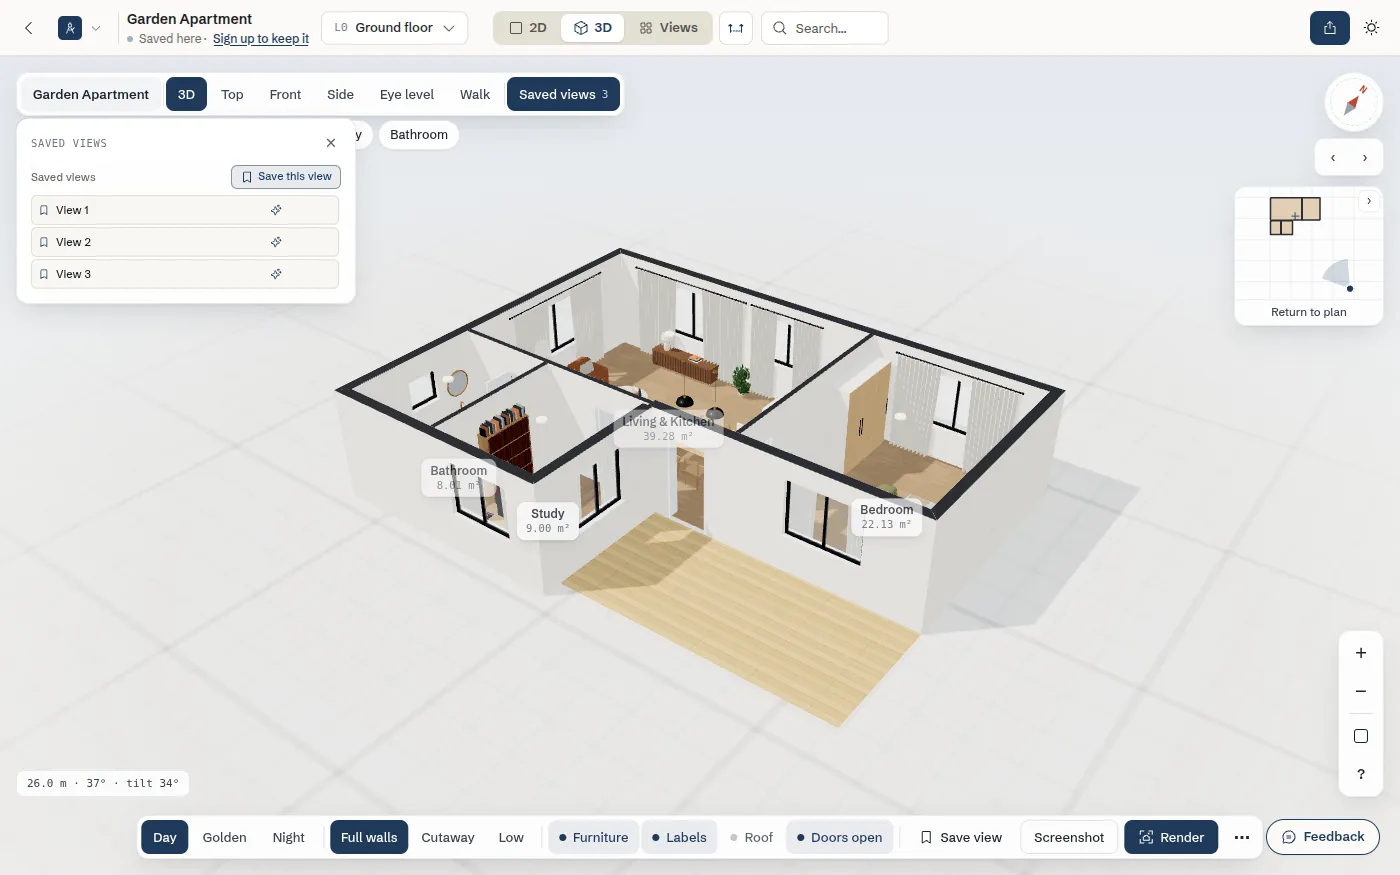Click the edit icon for View 1
The width and height of the screenshot is (1400, 875).
click(x=276, y=210)
